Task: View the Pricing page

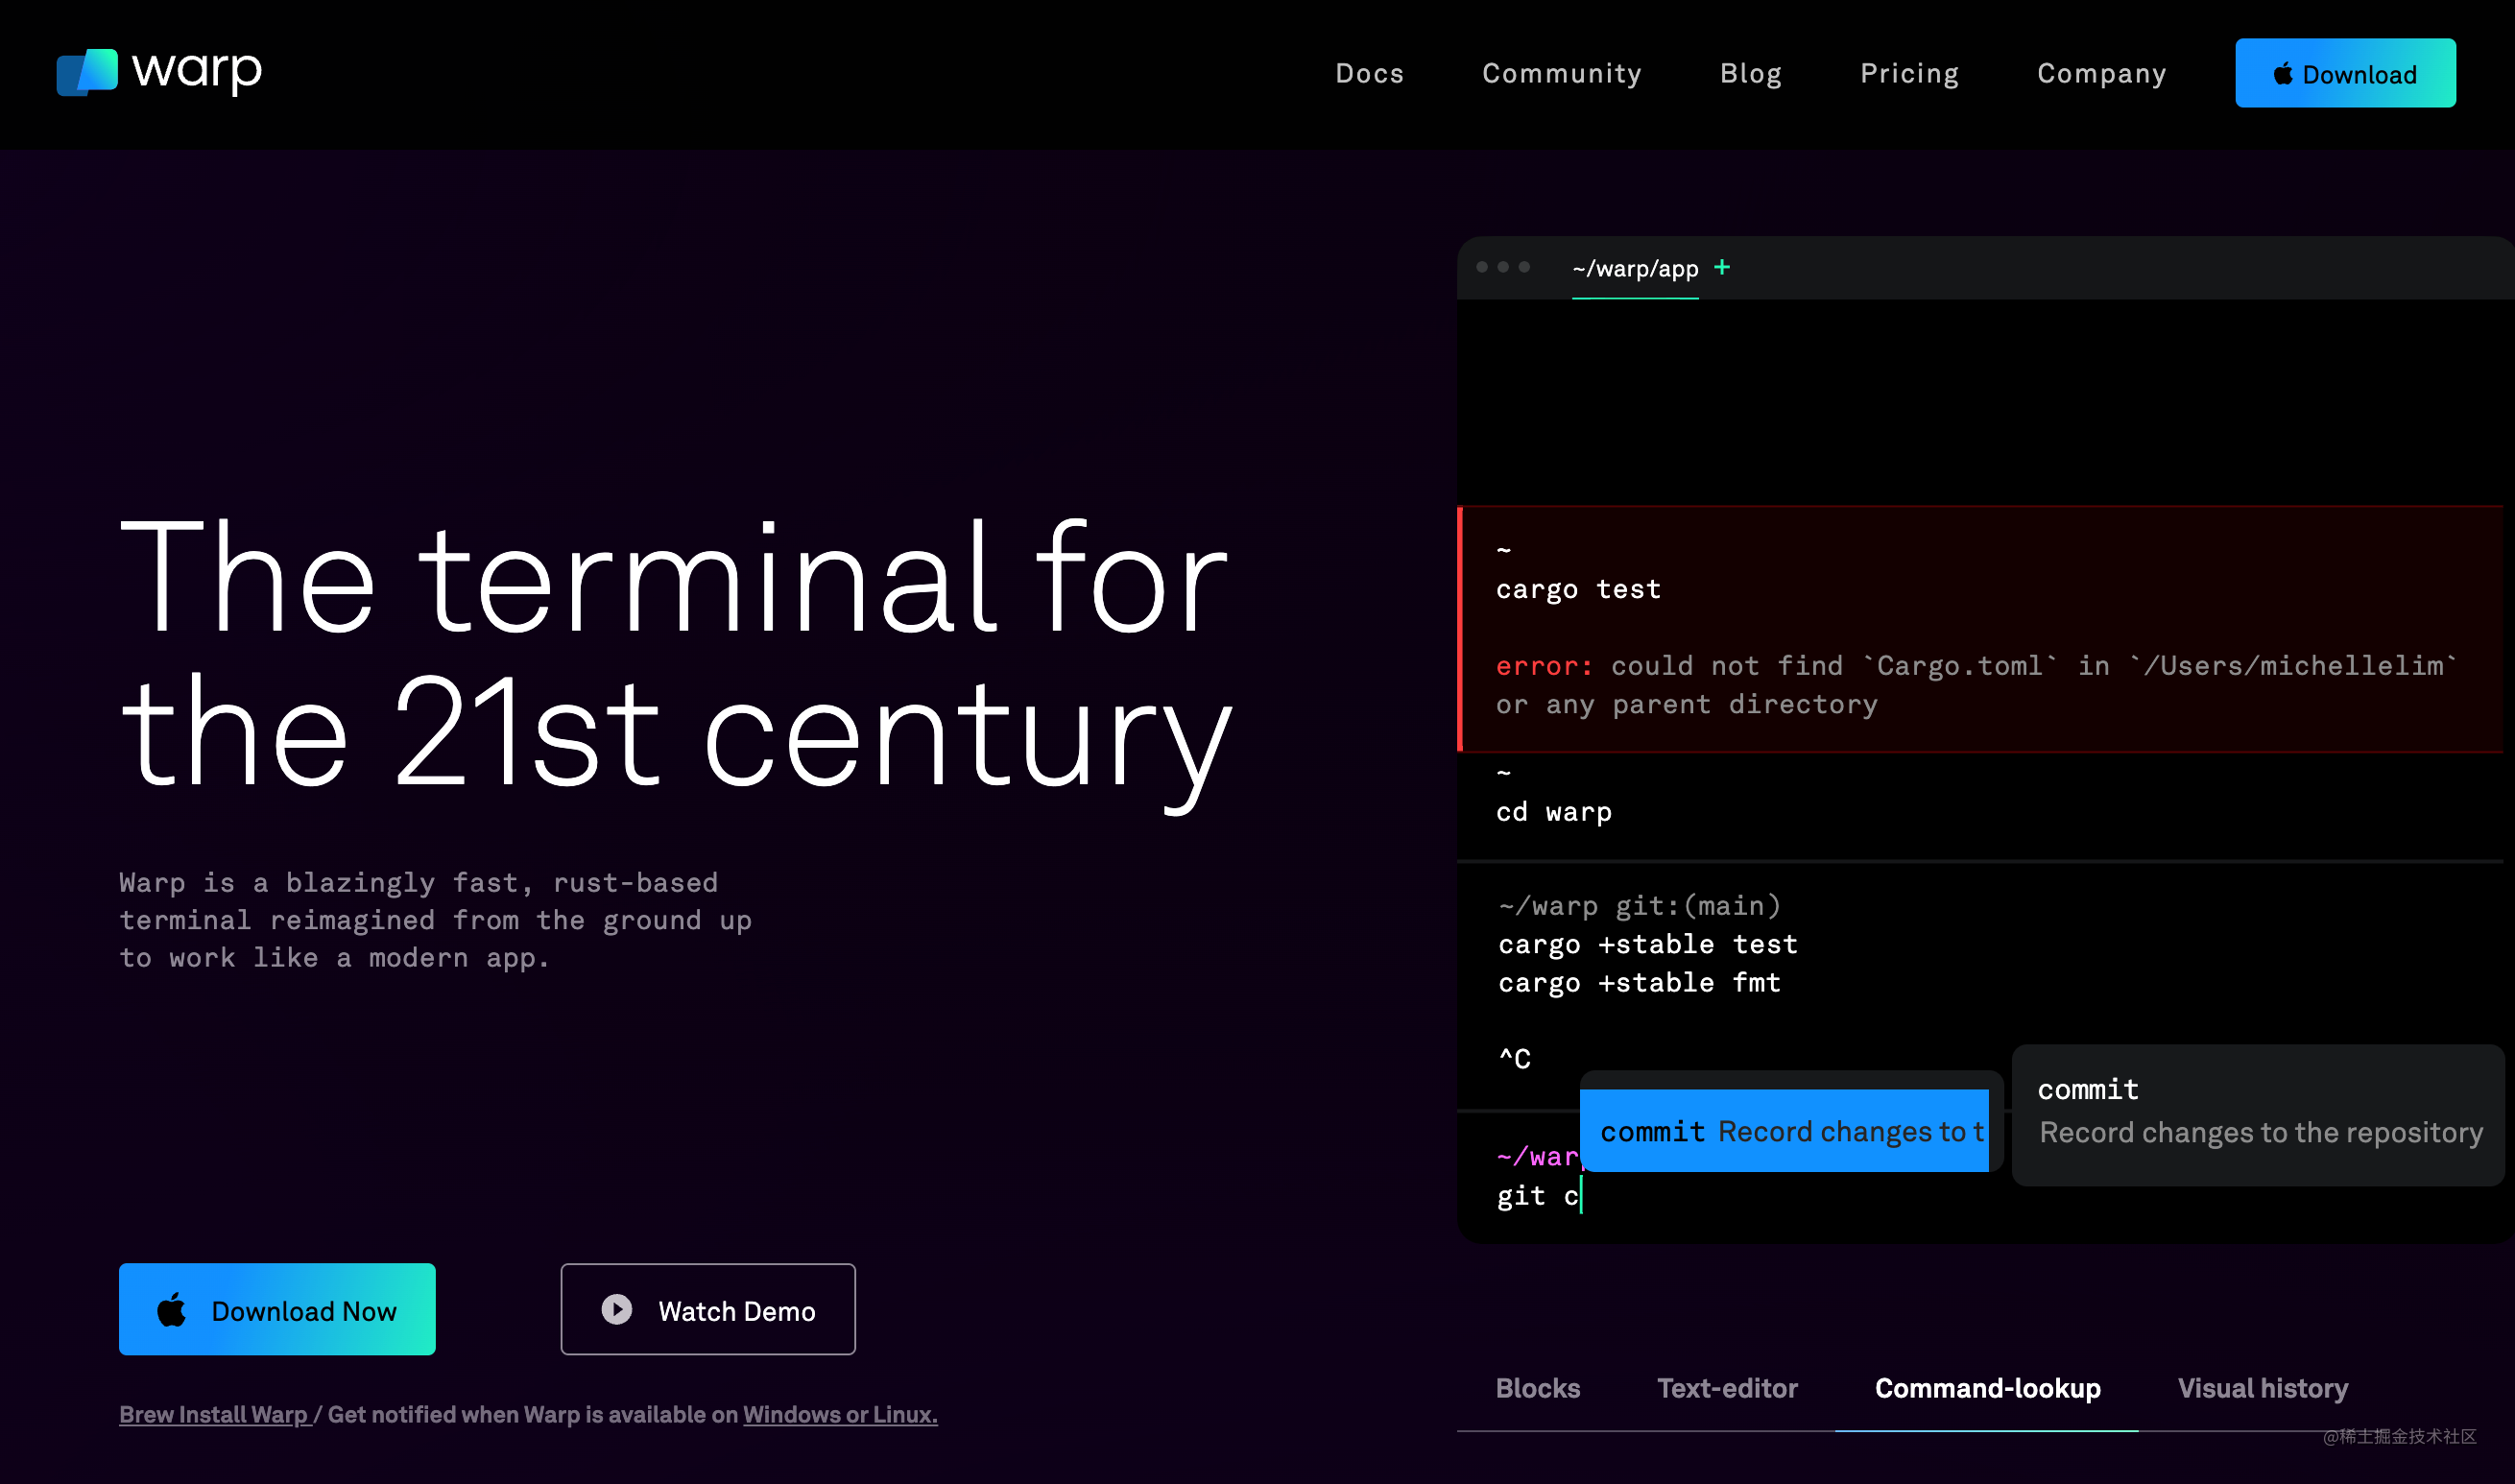Action: point(1909,74)
